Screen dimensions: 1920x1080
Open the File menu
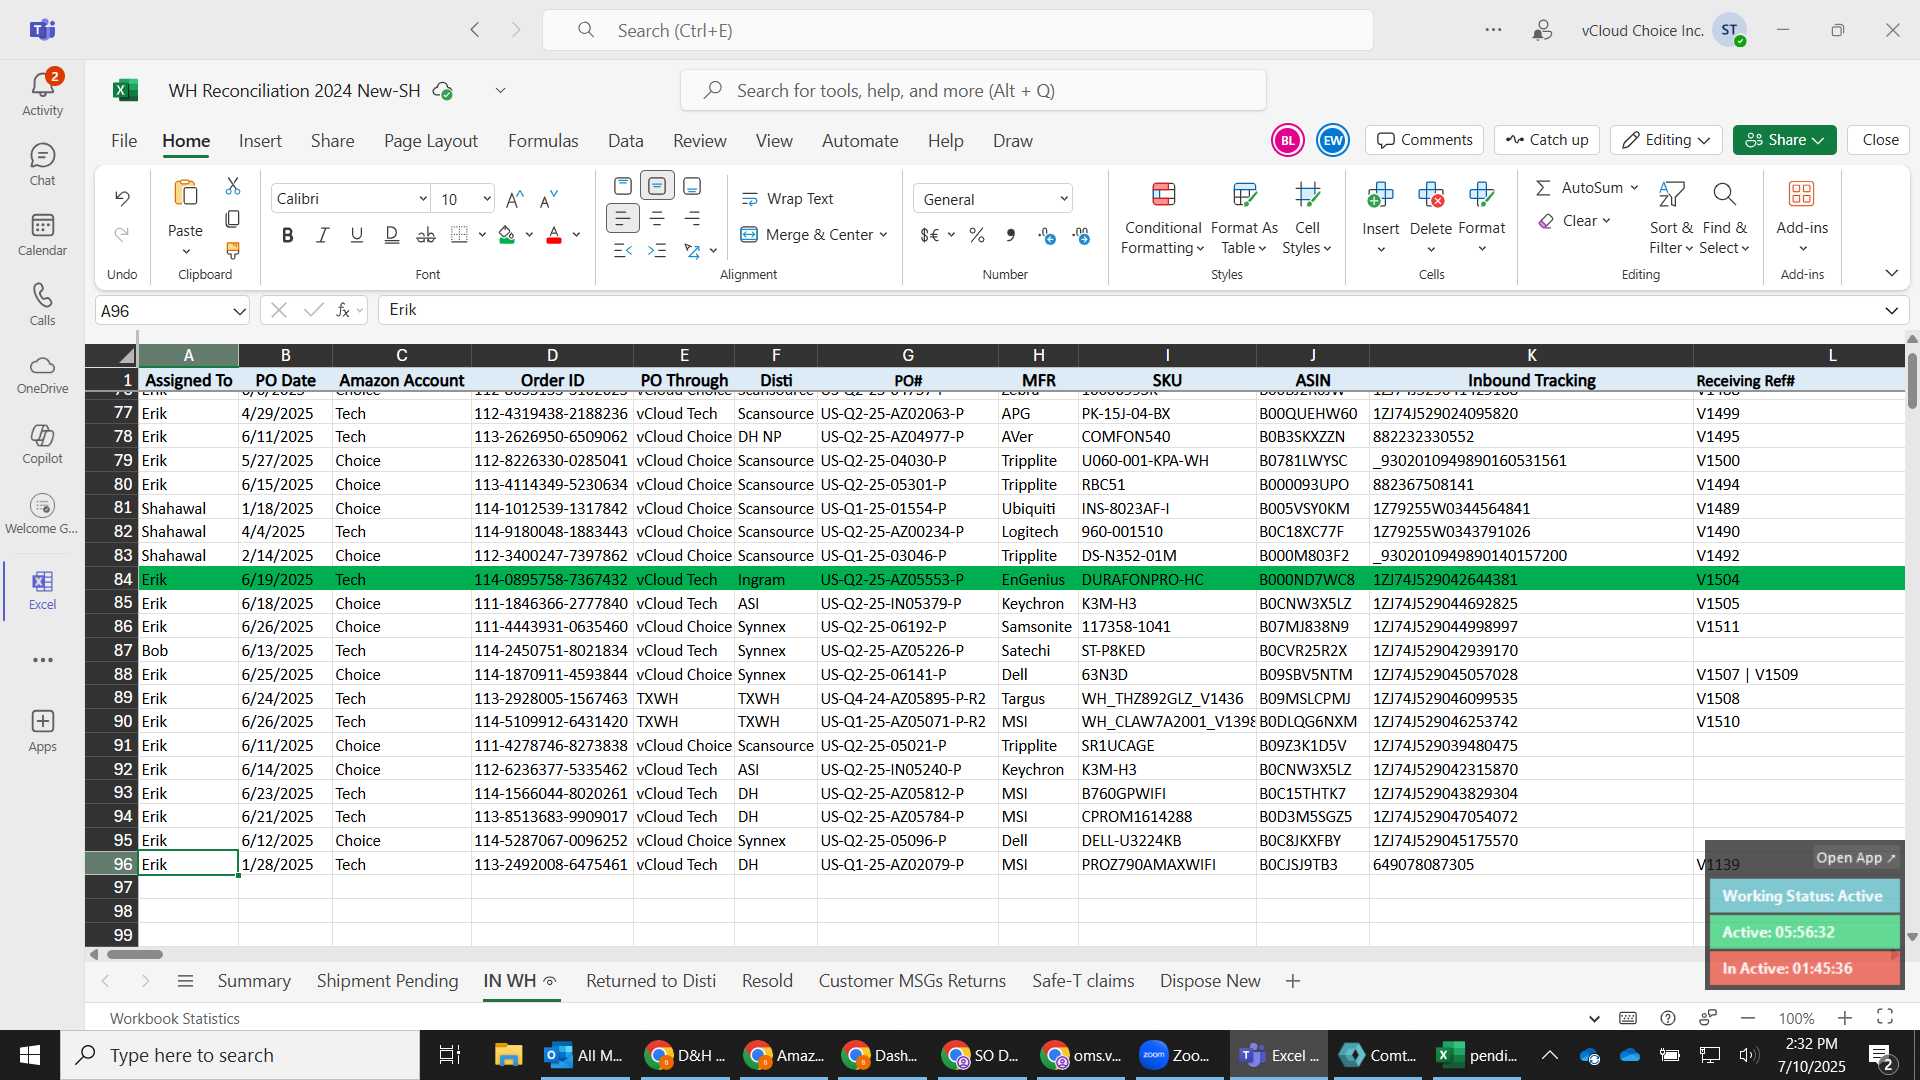point(124,141)
